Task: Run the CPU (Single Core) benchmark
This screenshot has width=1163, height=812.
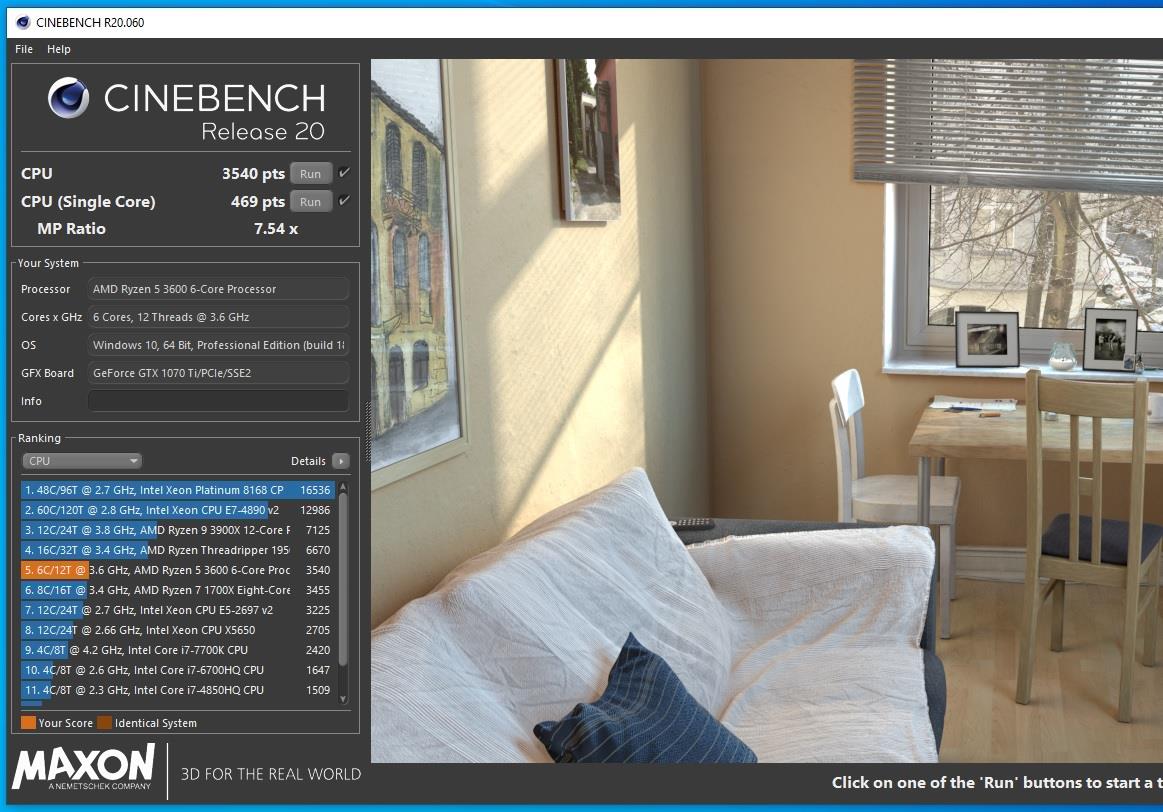Action: coord(310,202)
